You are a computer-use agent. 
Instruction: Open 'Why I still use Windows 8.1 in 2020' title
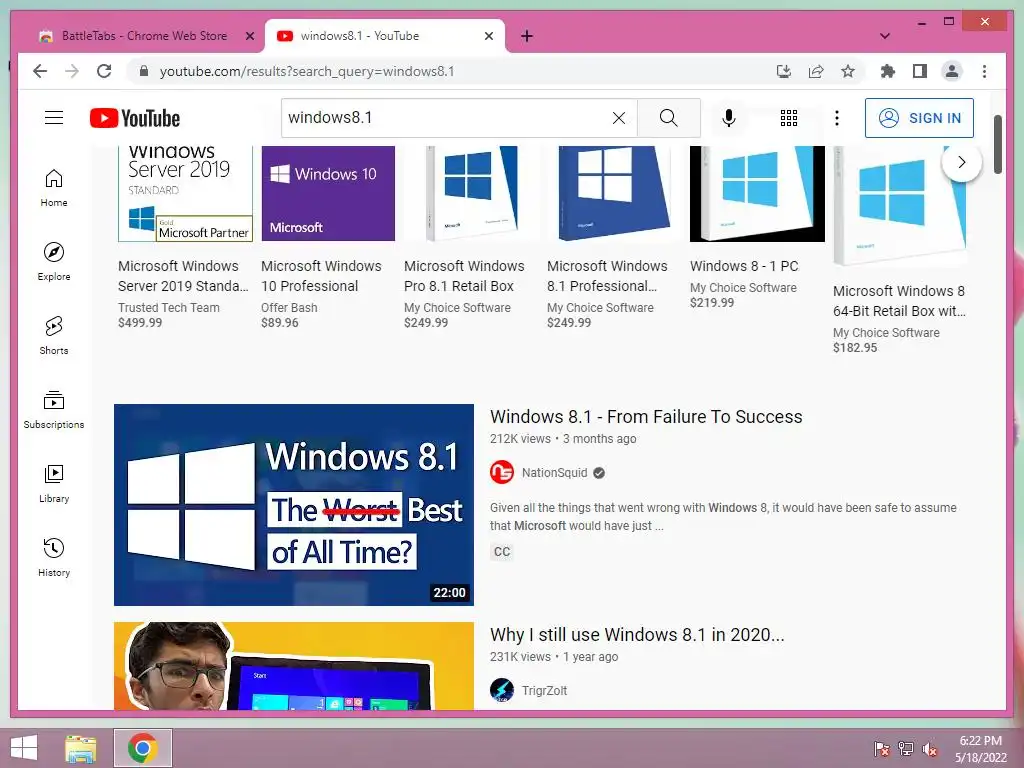tap(637, 634)
